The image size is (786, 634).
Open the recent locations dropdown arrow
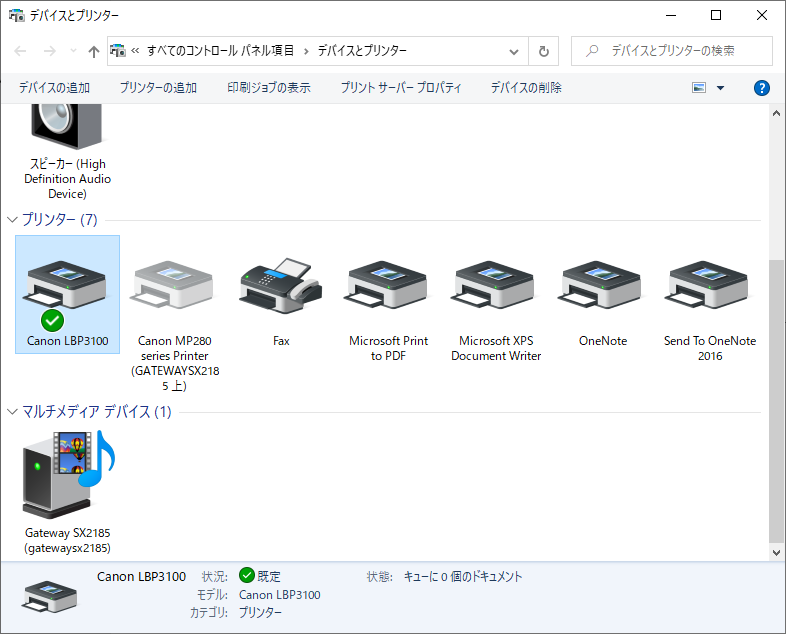pos(73,51)
